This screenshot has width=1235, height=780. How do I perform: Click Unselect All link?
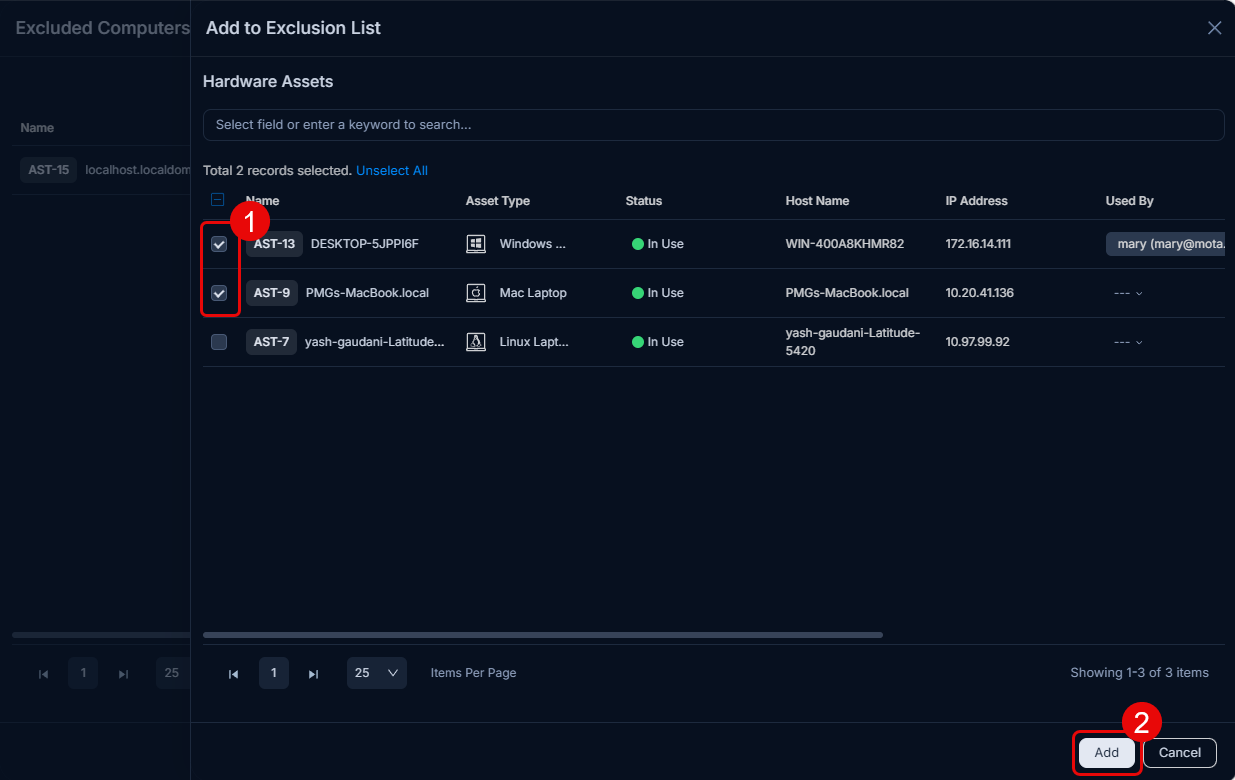tap(392, 171)
